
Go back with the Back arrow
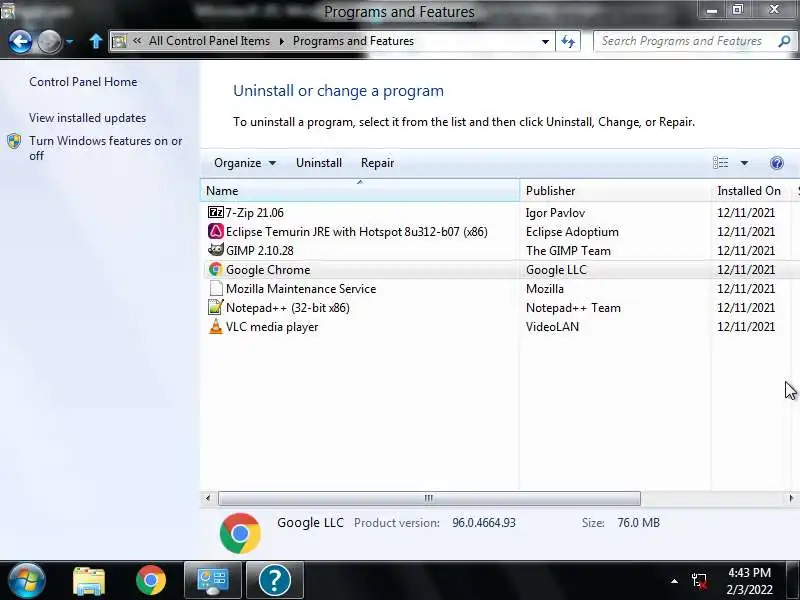(x=20, y=41)
